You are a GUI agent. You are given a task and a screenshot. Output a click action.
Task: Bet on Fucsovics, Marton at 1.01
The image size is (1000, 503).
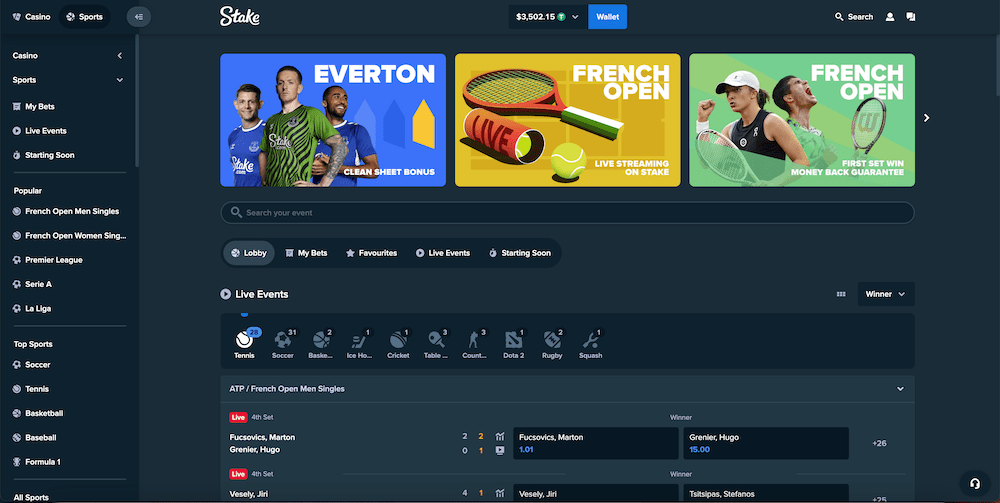point(596,443)
